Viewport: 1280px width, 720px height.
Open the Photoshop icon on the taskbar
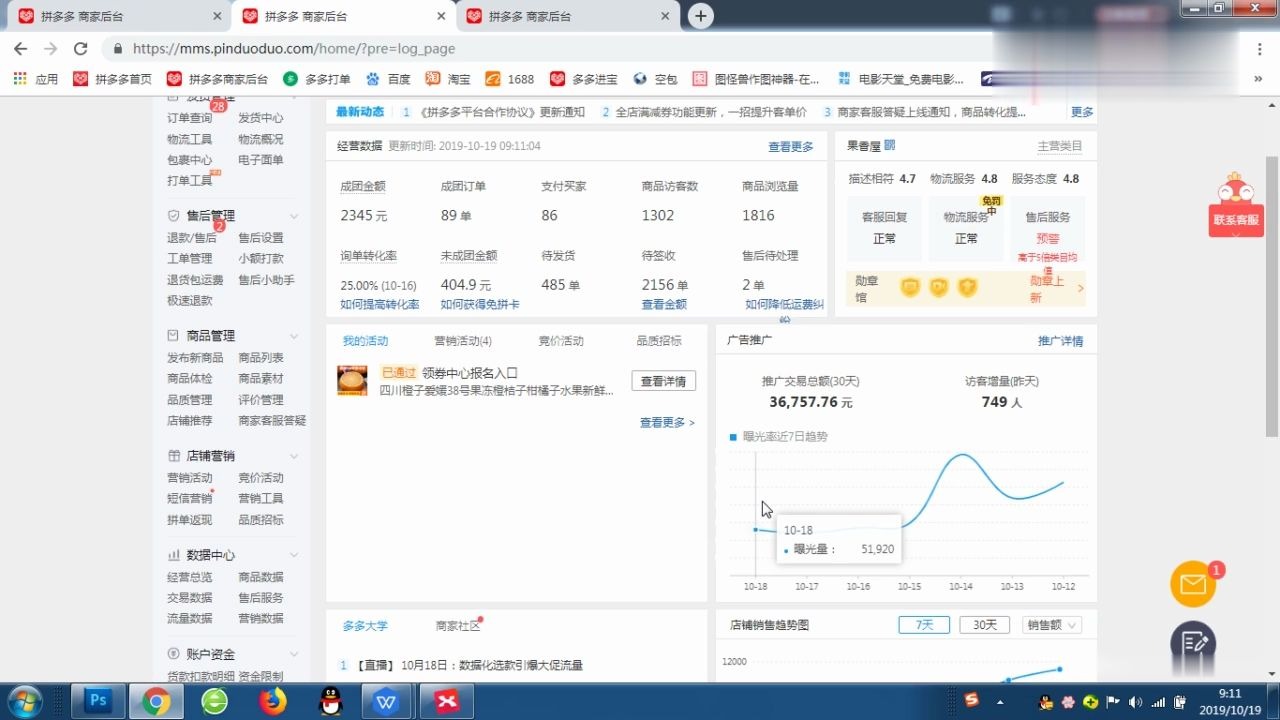click(x=97, y=701)
